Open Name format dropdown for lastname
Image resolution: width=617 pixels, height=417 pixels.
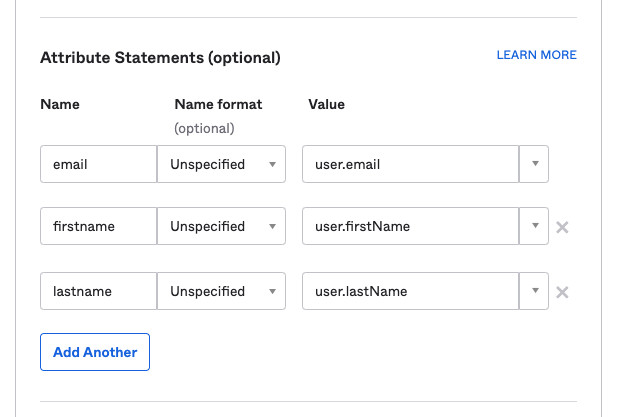221,292
